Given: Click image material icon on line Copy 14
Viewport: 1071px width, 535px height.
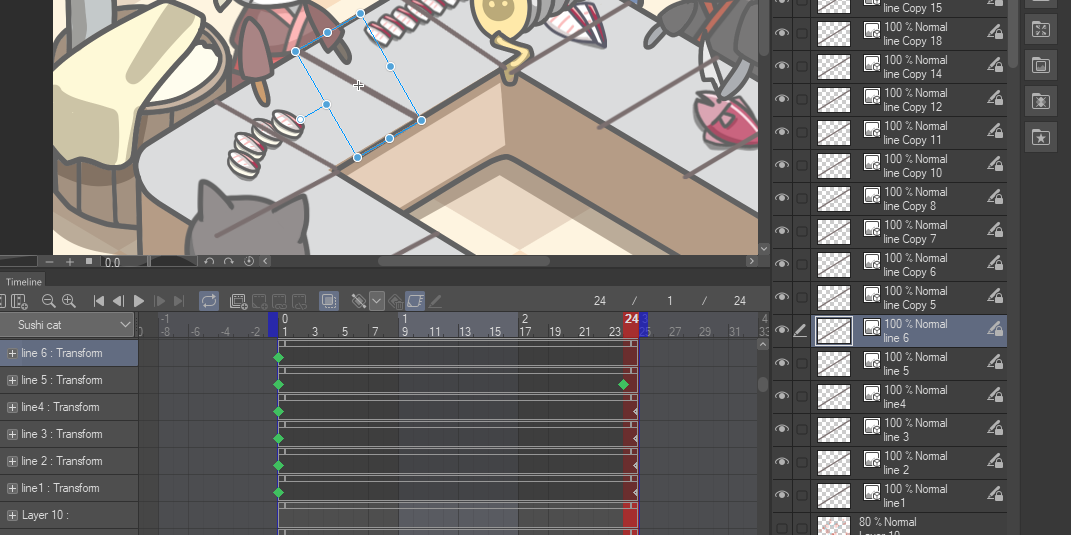Looking at the screenshot, I should pos(872,63).
